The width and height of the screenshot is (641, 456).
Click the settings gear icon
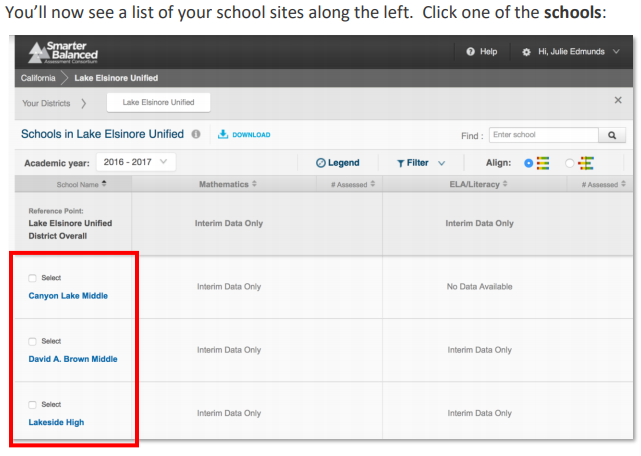pos(527,52)
